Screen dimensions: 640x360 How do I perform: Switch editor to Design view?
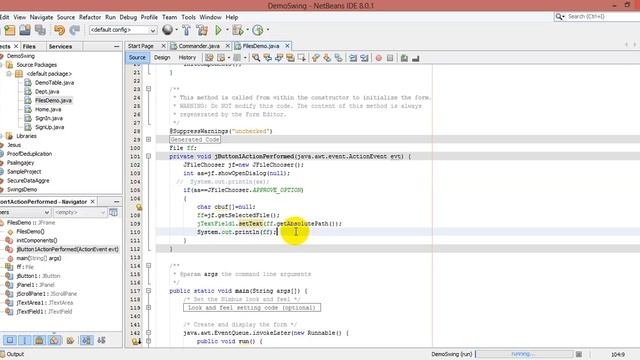click(162, 58)
